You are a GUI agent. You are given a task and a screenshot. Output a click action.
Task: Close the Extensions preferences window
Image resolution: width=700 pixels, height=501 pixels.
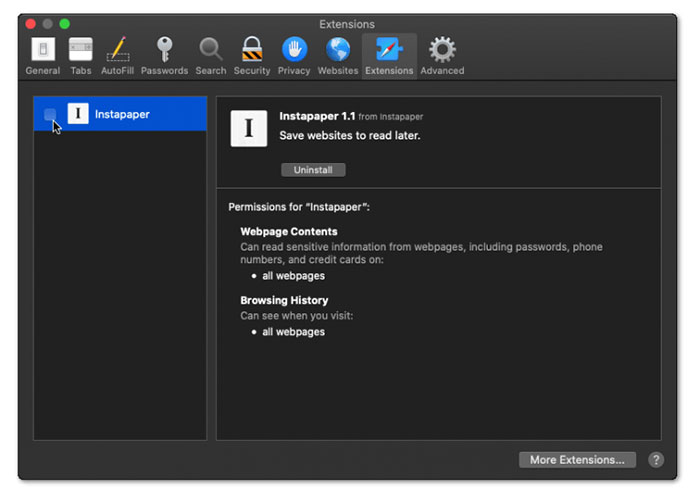[x=31, y=23]
